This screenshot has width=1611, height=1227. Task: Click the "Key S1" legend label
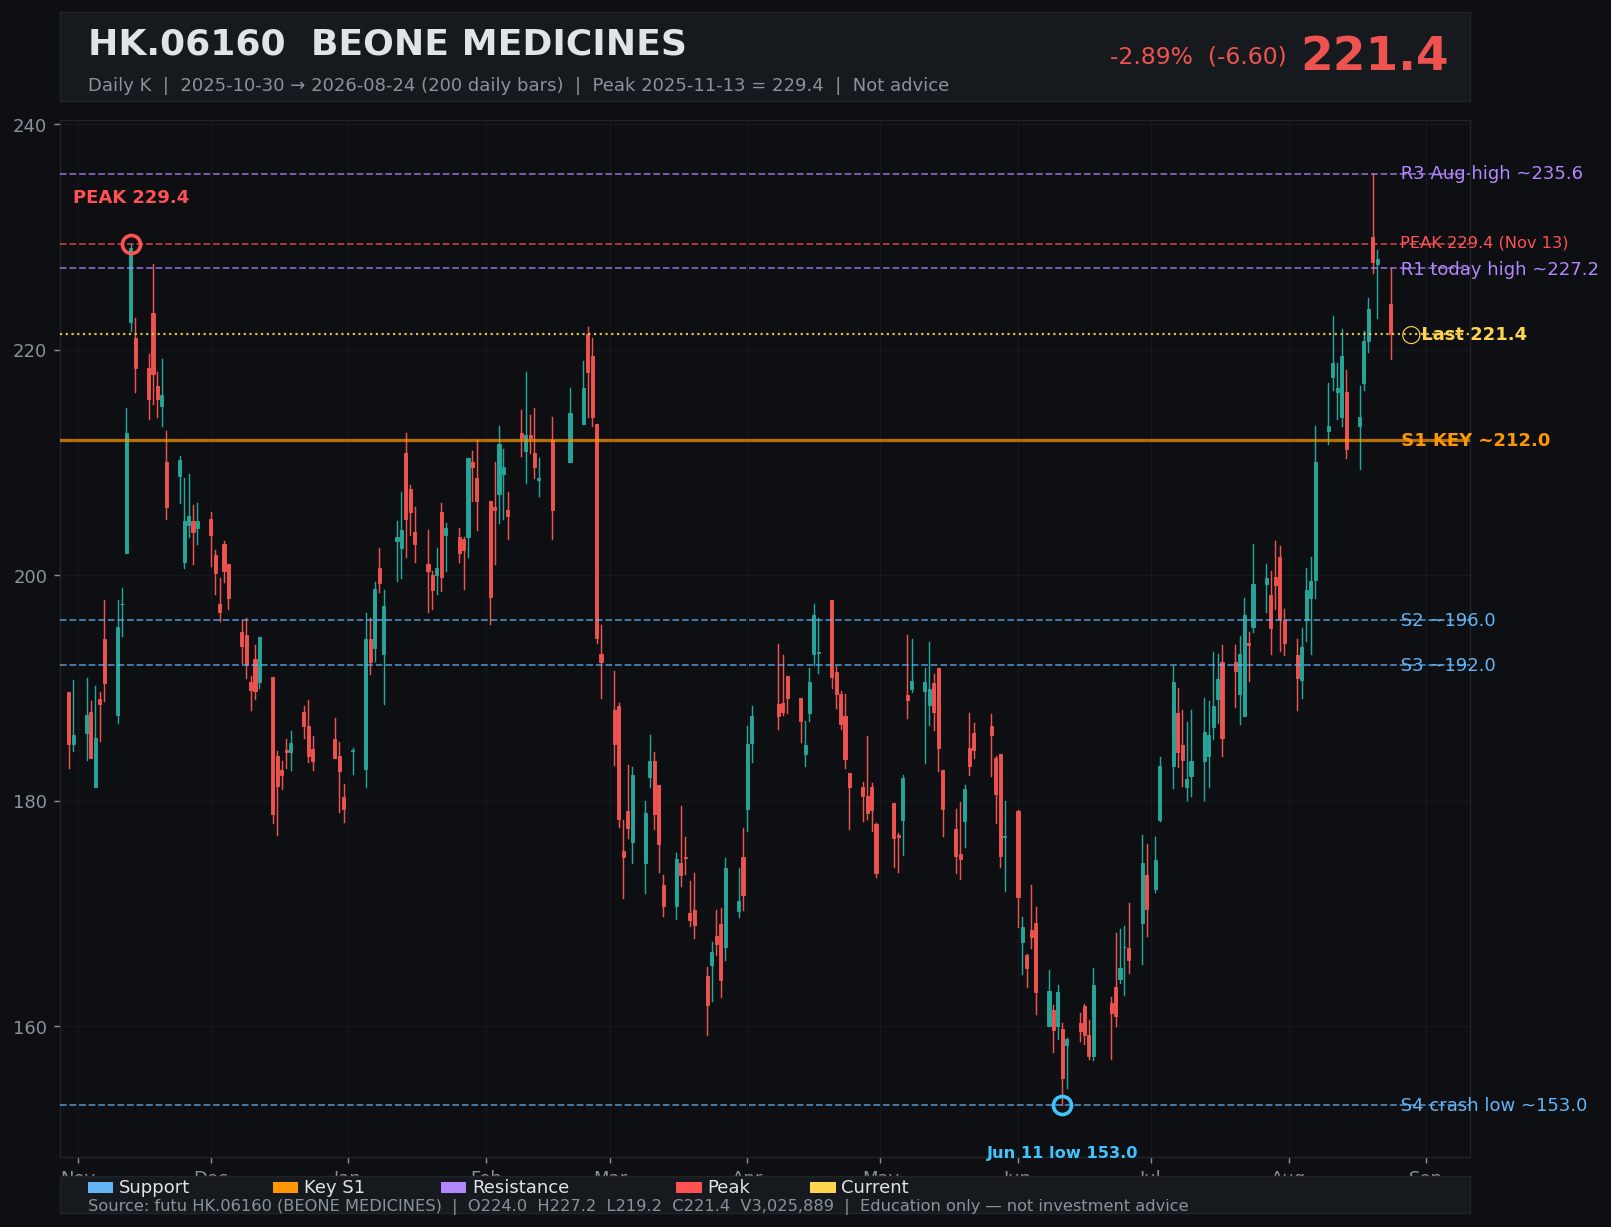(x=334, y=1188)
